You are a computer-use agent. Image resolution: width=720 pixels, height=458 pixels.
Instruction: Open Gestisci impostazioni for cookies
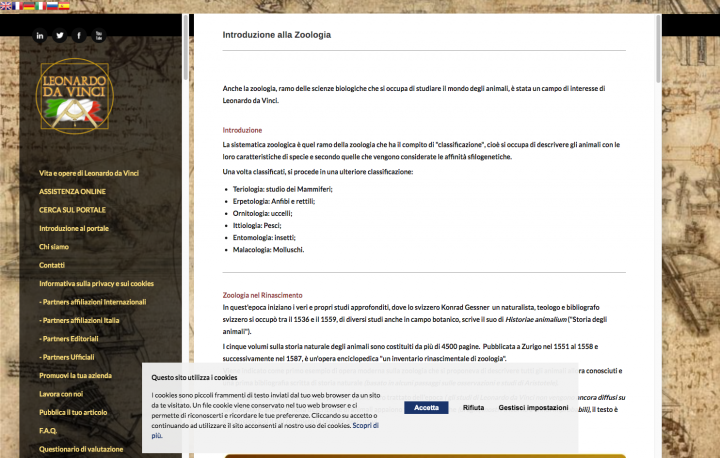pyautogui.click(x=533, y=407)
